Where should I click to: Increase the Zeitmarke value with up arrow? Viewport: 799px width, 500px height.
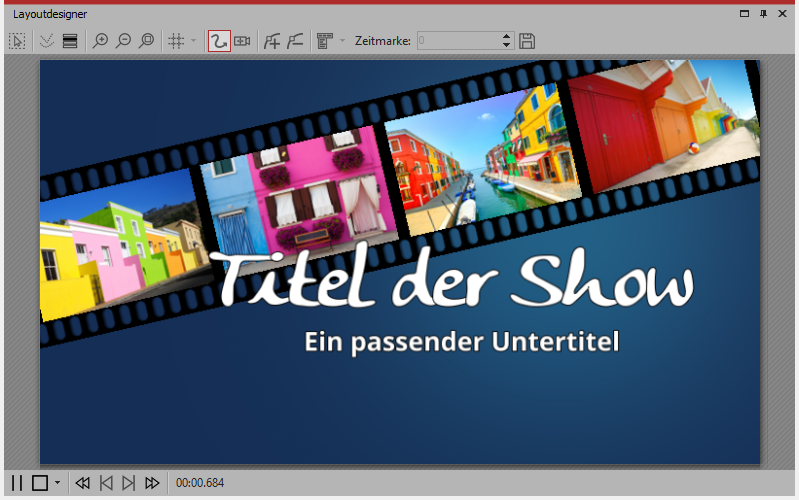[506, 36]
